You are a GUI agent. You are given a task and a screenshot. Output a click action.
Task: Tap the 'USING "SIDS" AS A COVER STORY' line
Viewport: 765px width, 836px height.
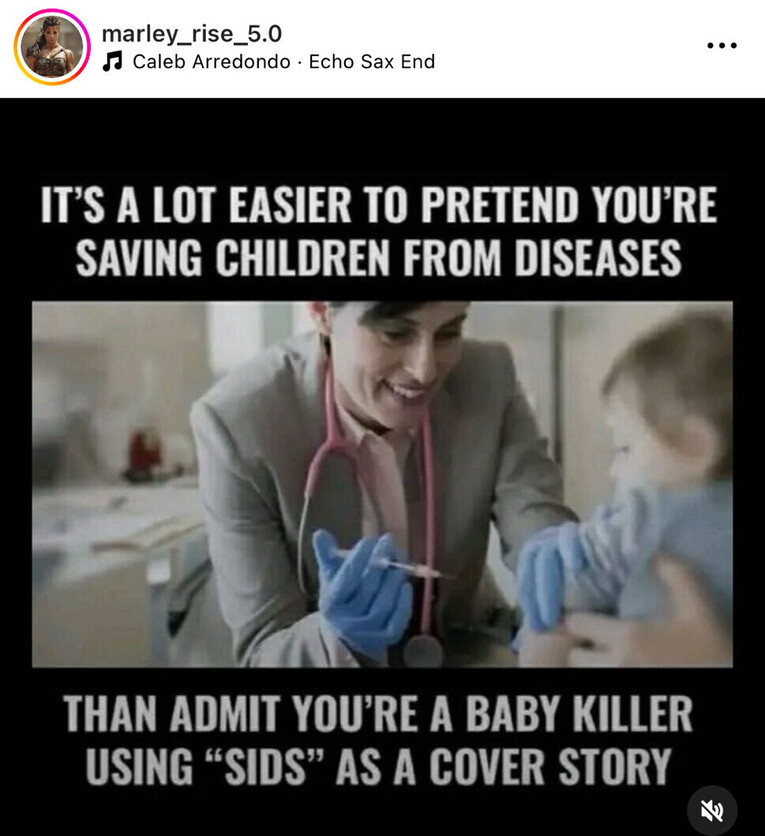point(378,767)
